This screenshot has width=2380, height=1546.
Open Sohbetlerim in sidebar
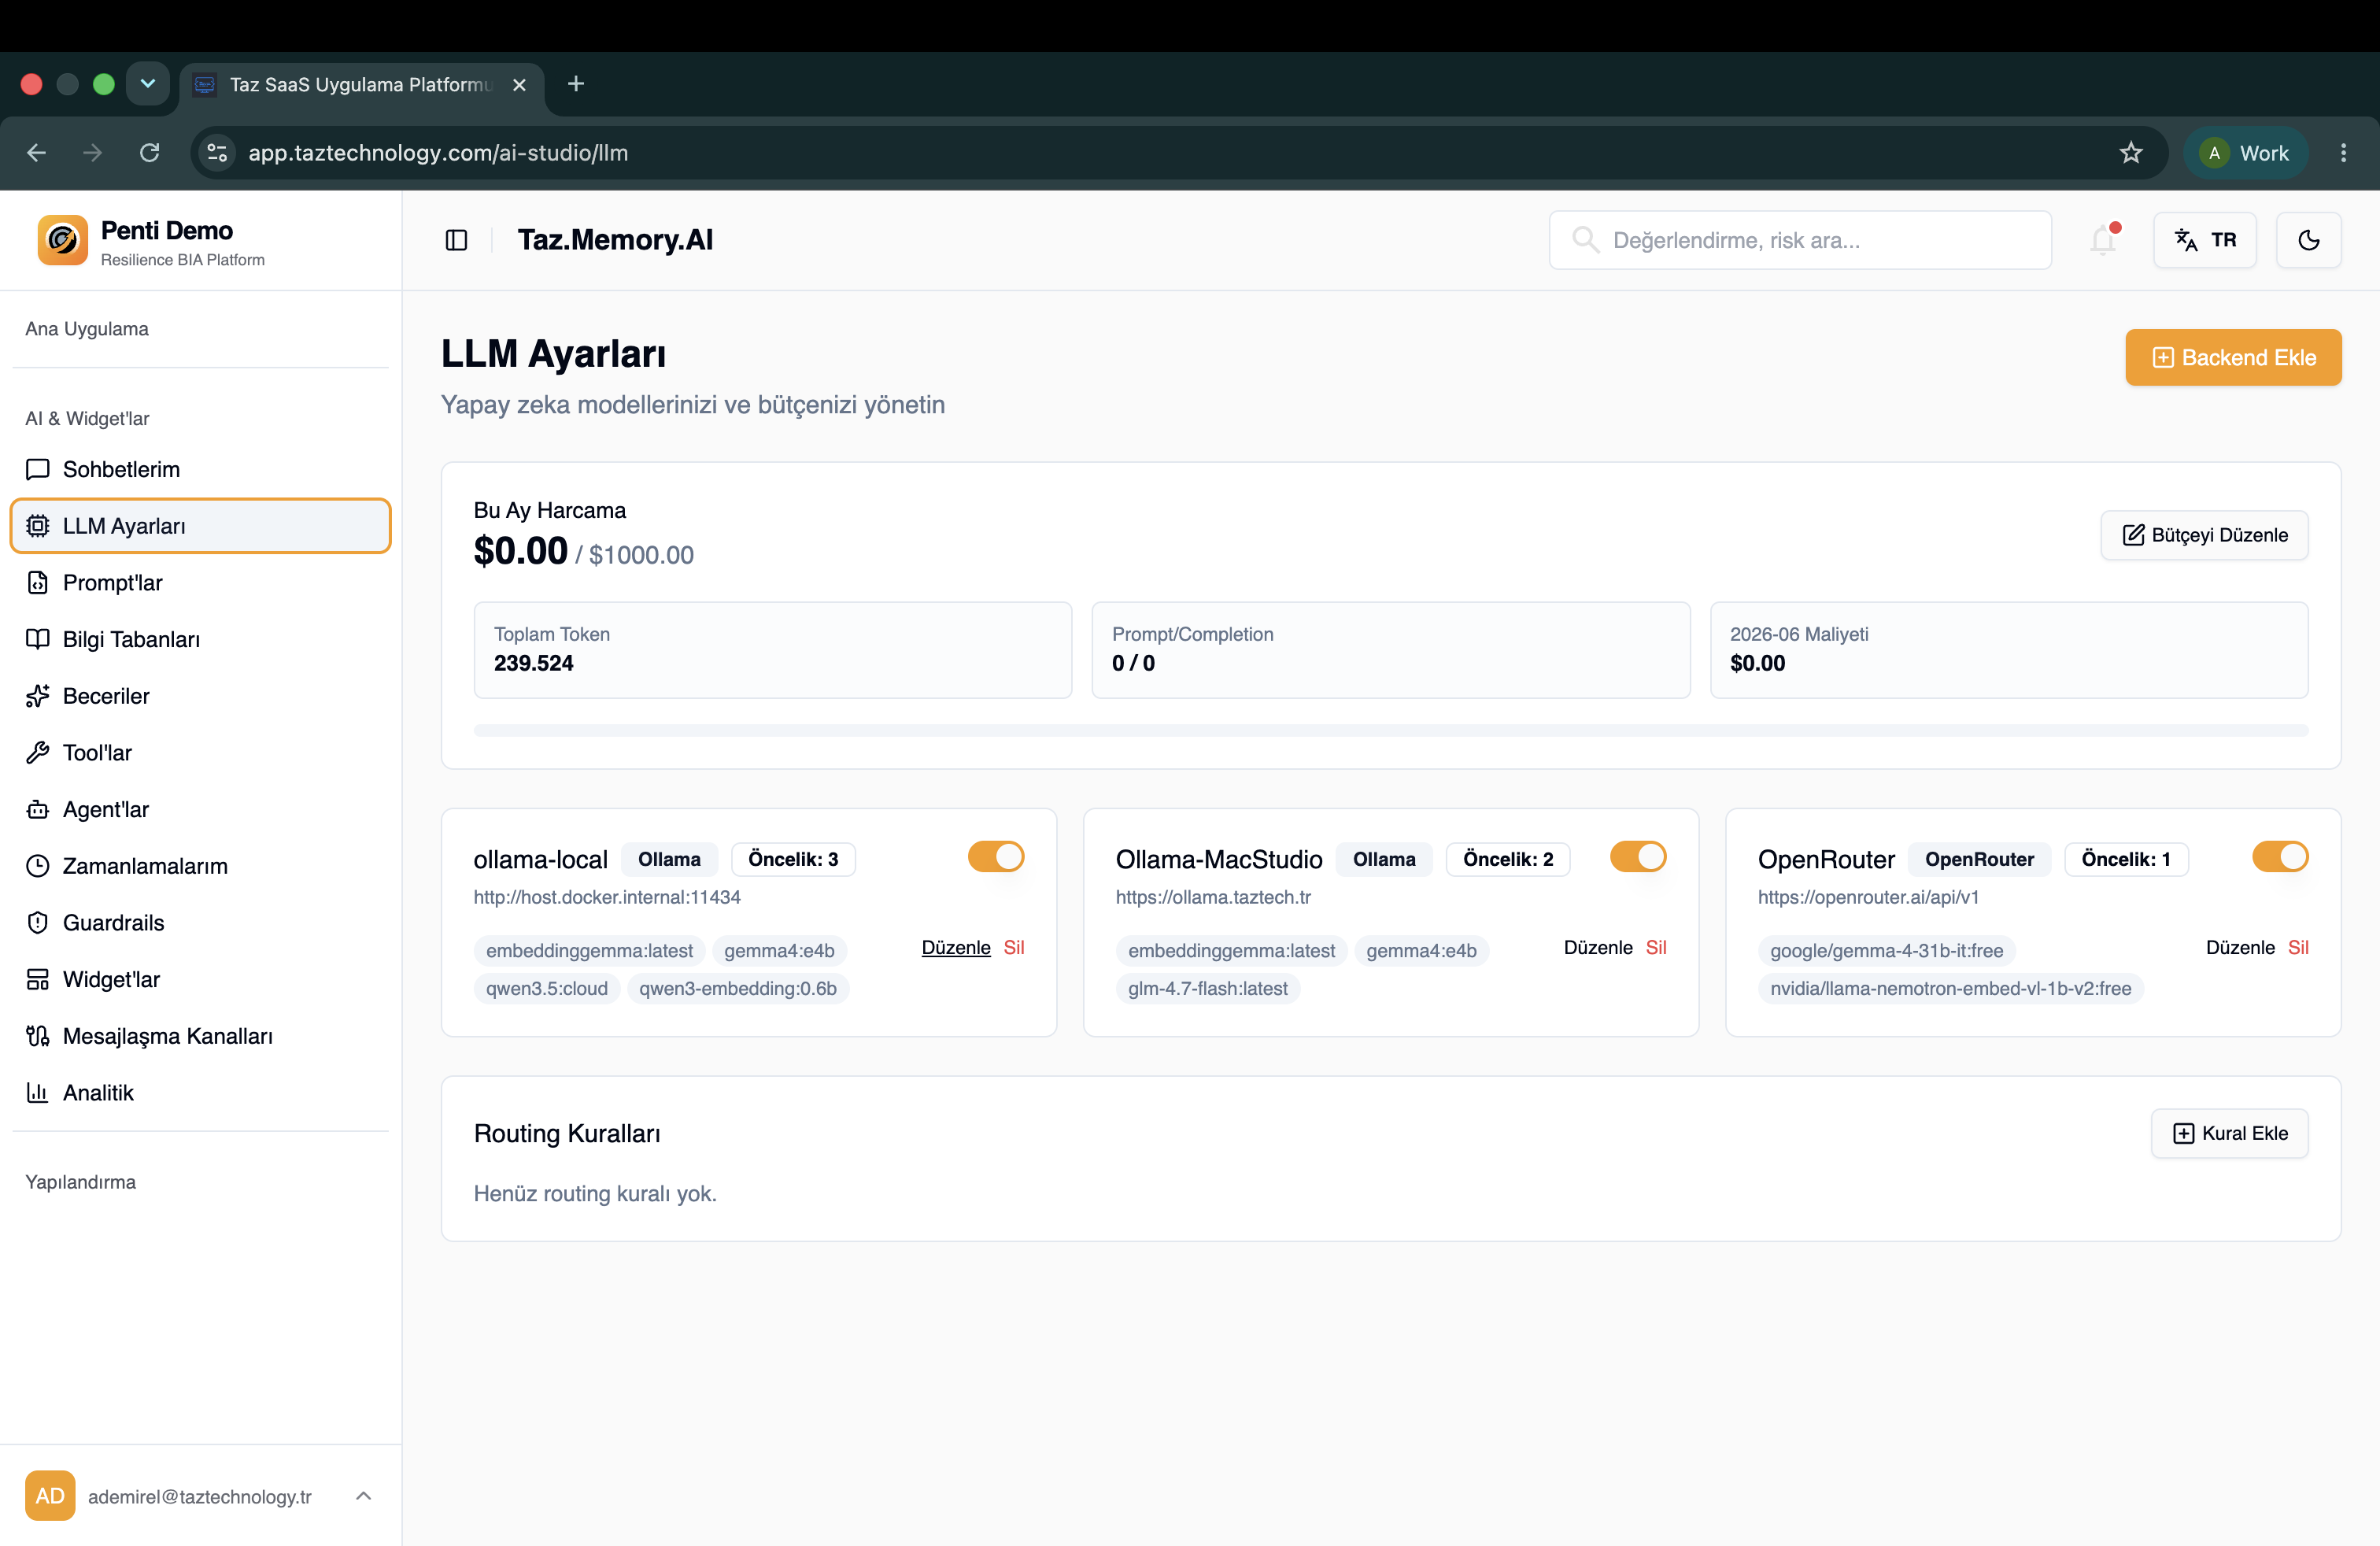coord(200,469)
